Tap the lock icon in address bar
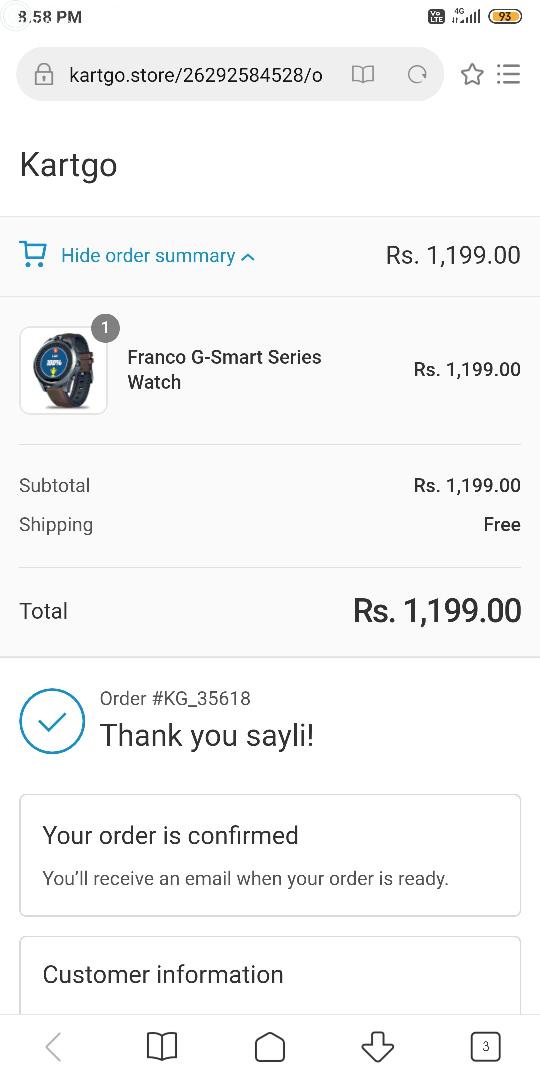 44,74
